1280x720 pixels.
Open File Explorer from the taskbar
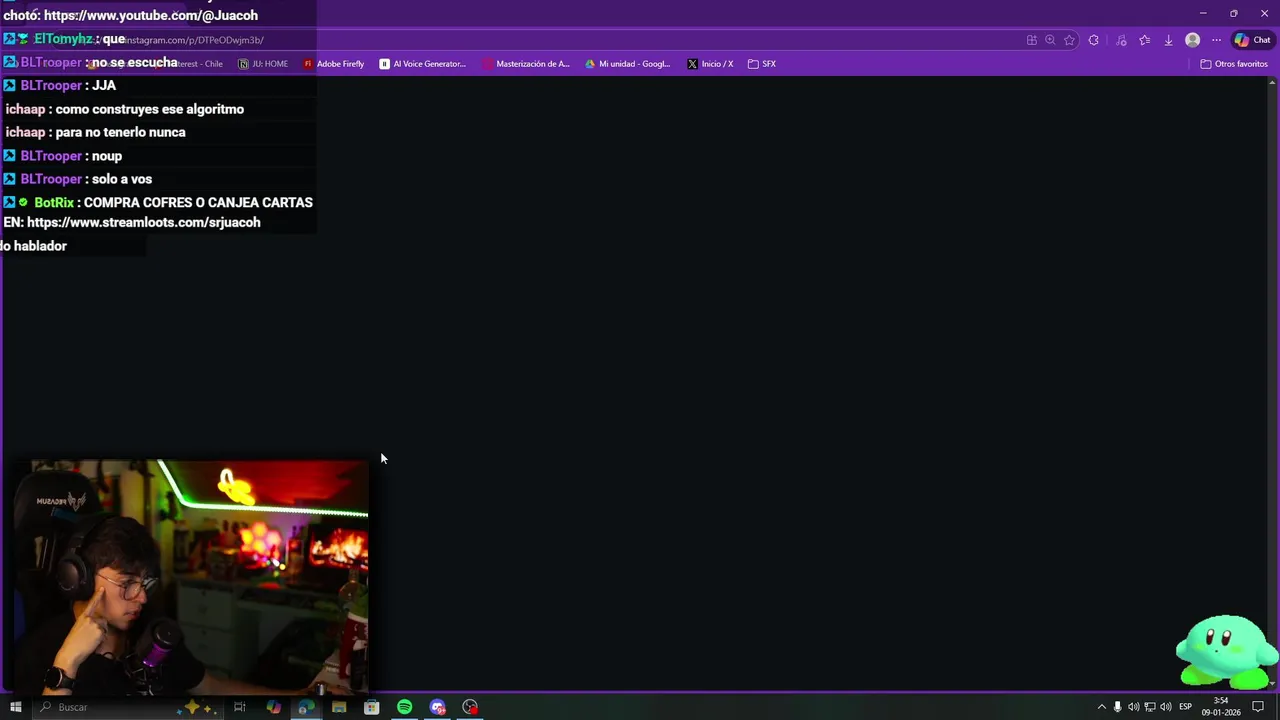pos(339,707)
